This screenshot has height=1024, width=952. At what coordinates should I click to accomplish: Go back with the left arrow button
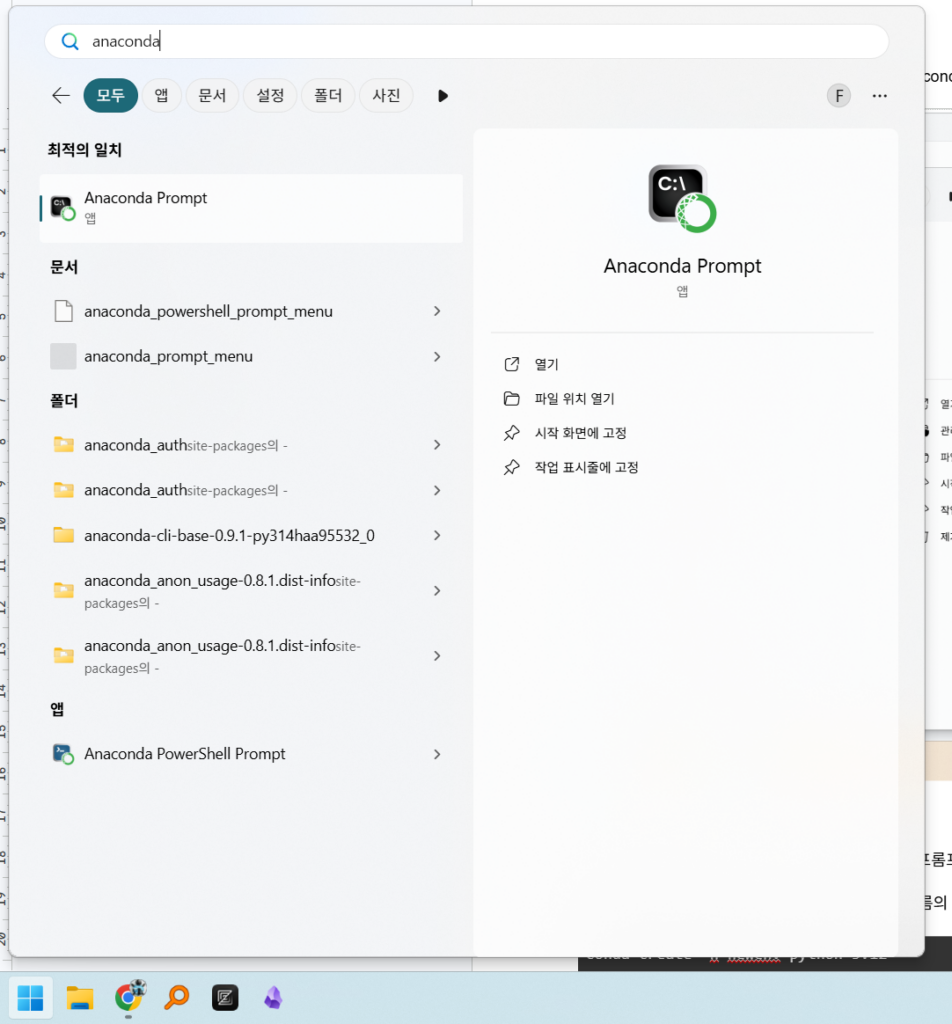(x=61, y=95)
